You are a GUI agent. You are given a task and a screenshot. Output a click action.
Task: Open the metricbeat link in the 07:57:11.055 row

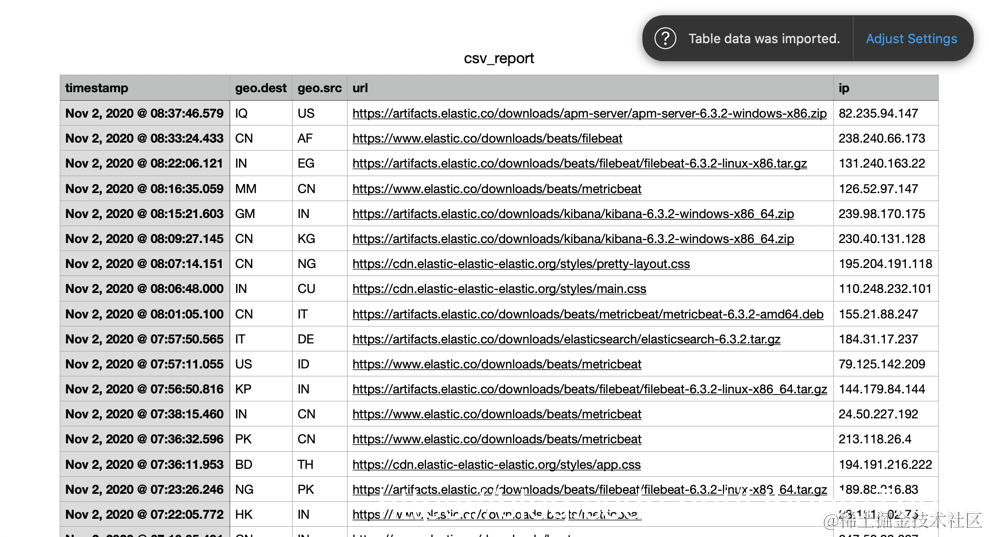(x=496, y=364)
